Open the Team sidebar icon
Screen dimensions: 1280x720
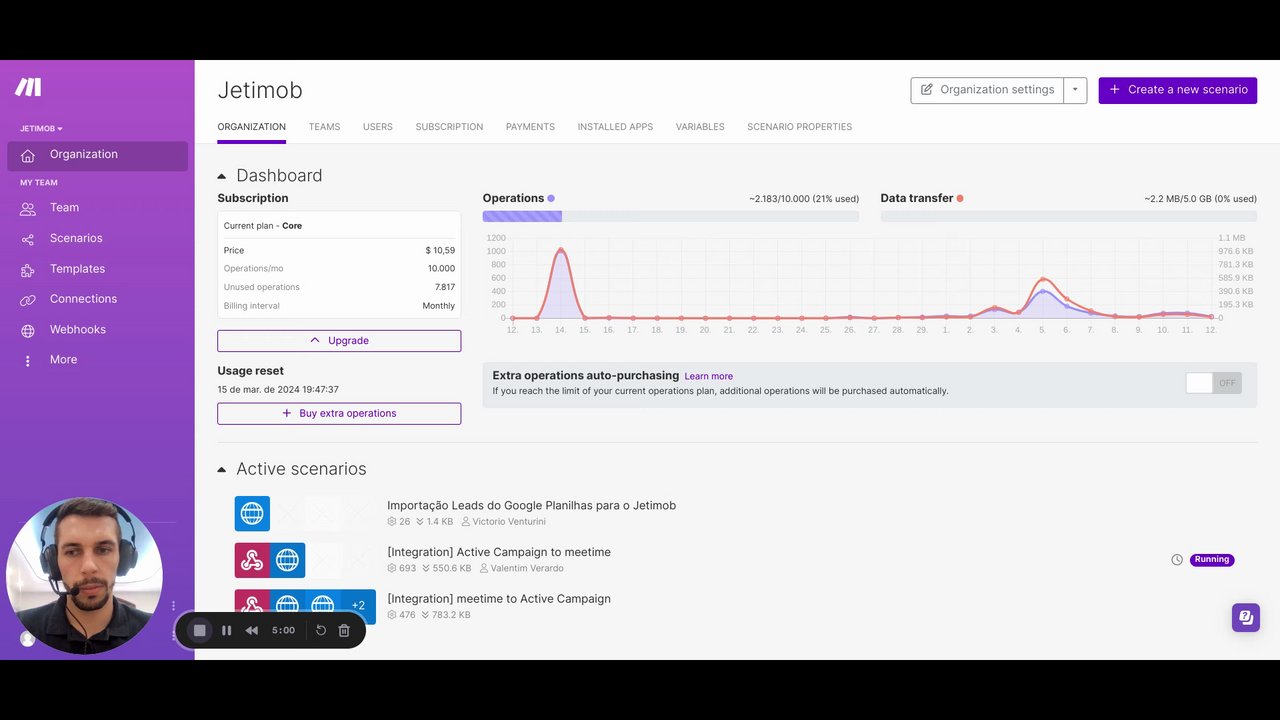click(x=28, y=208)
